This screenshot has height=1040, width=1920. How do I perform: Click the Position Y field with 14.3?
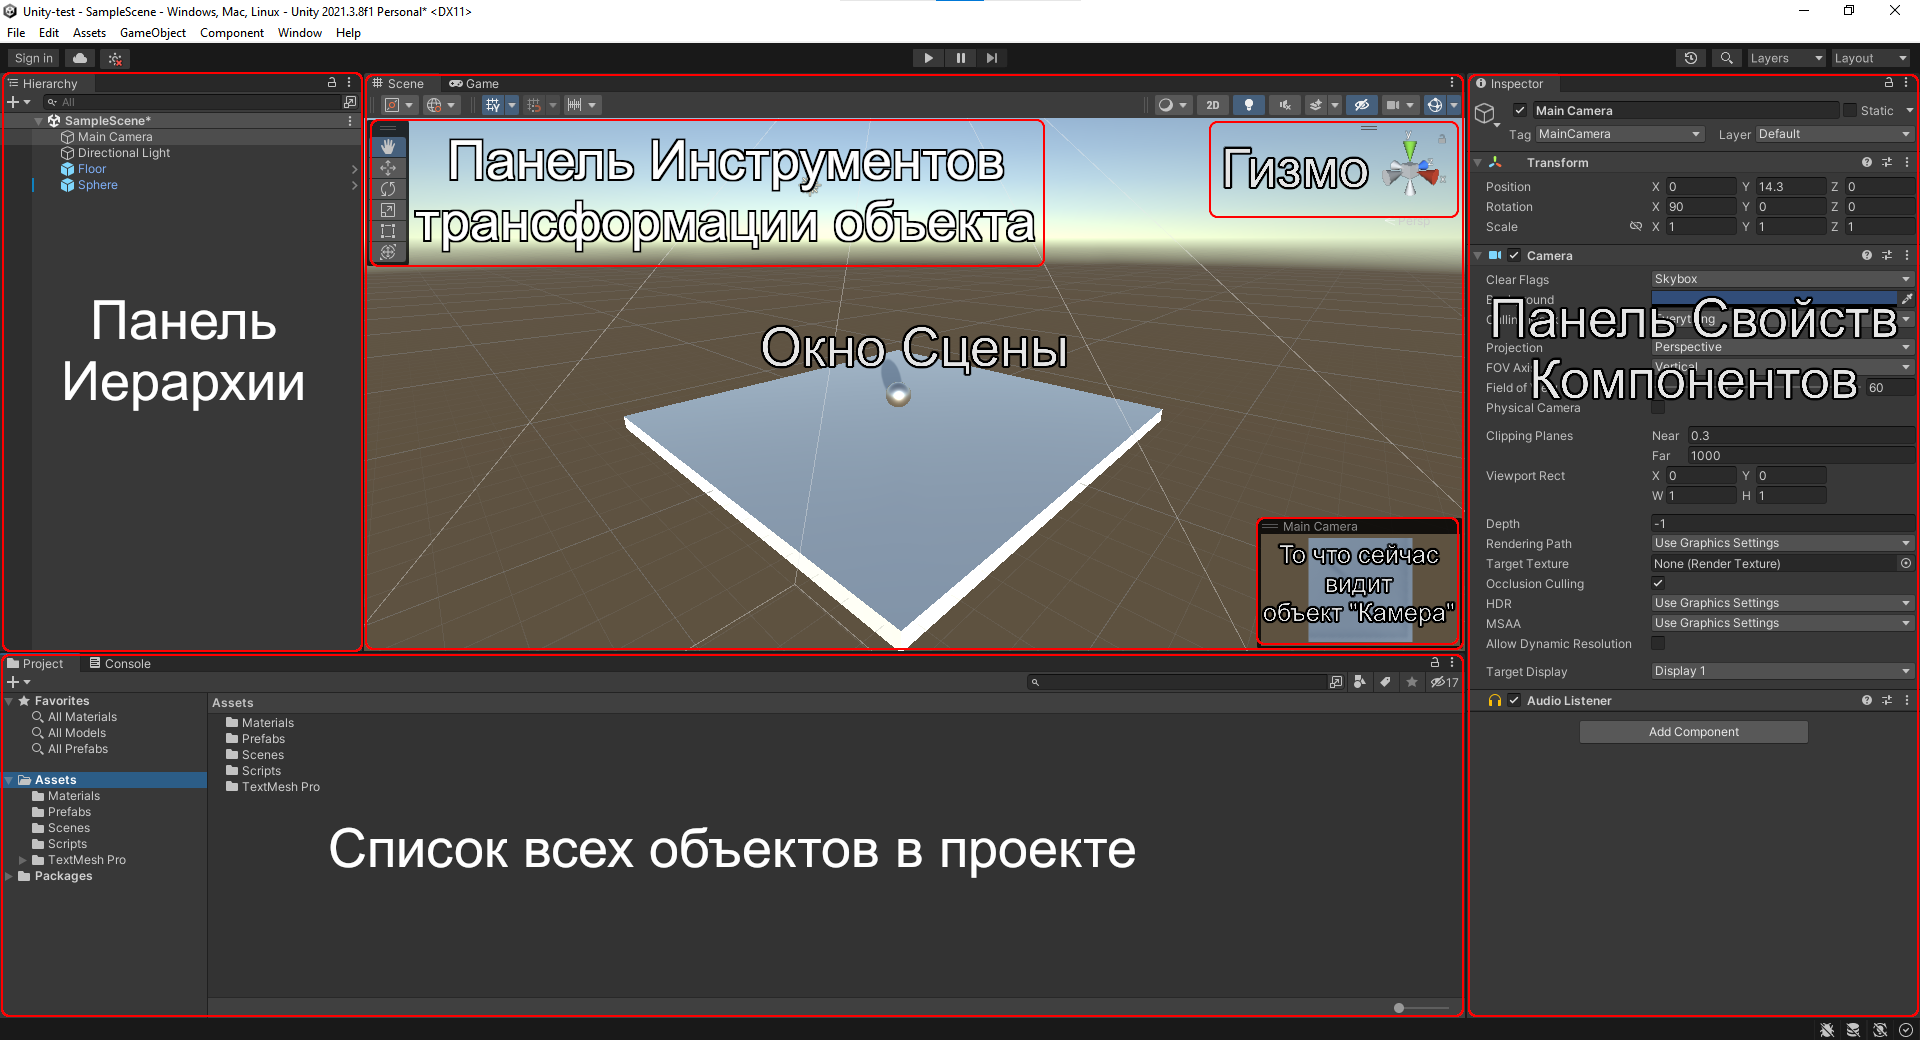1790,187
